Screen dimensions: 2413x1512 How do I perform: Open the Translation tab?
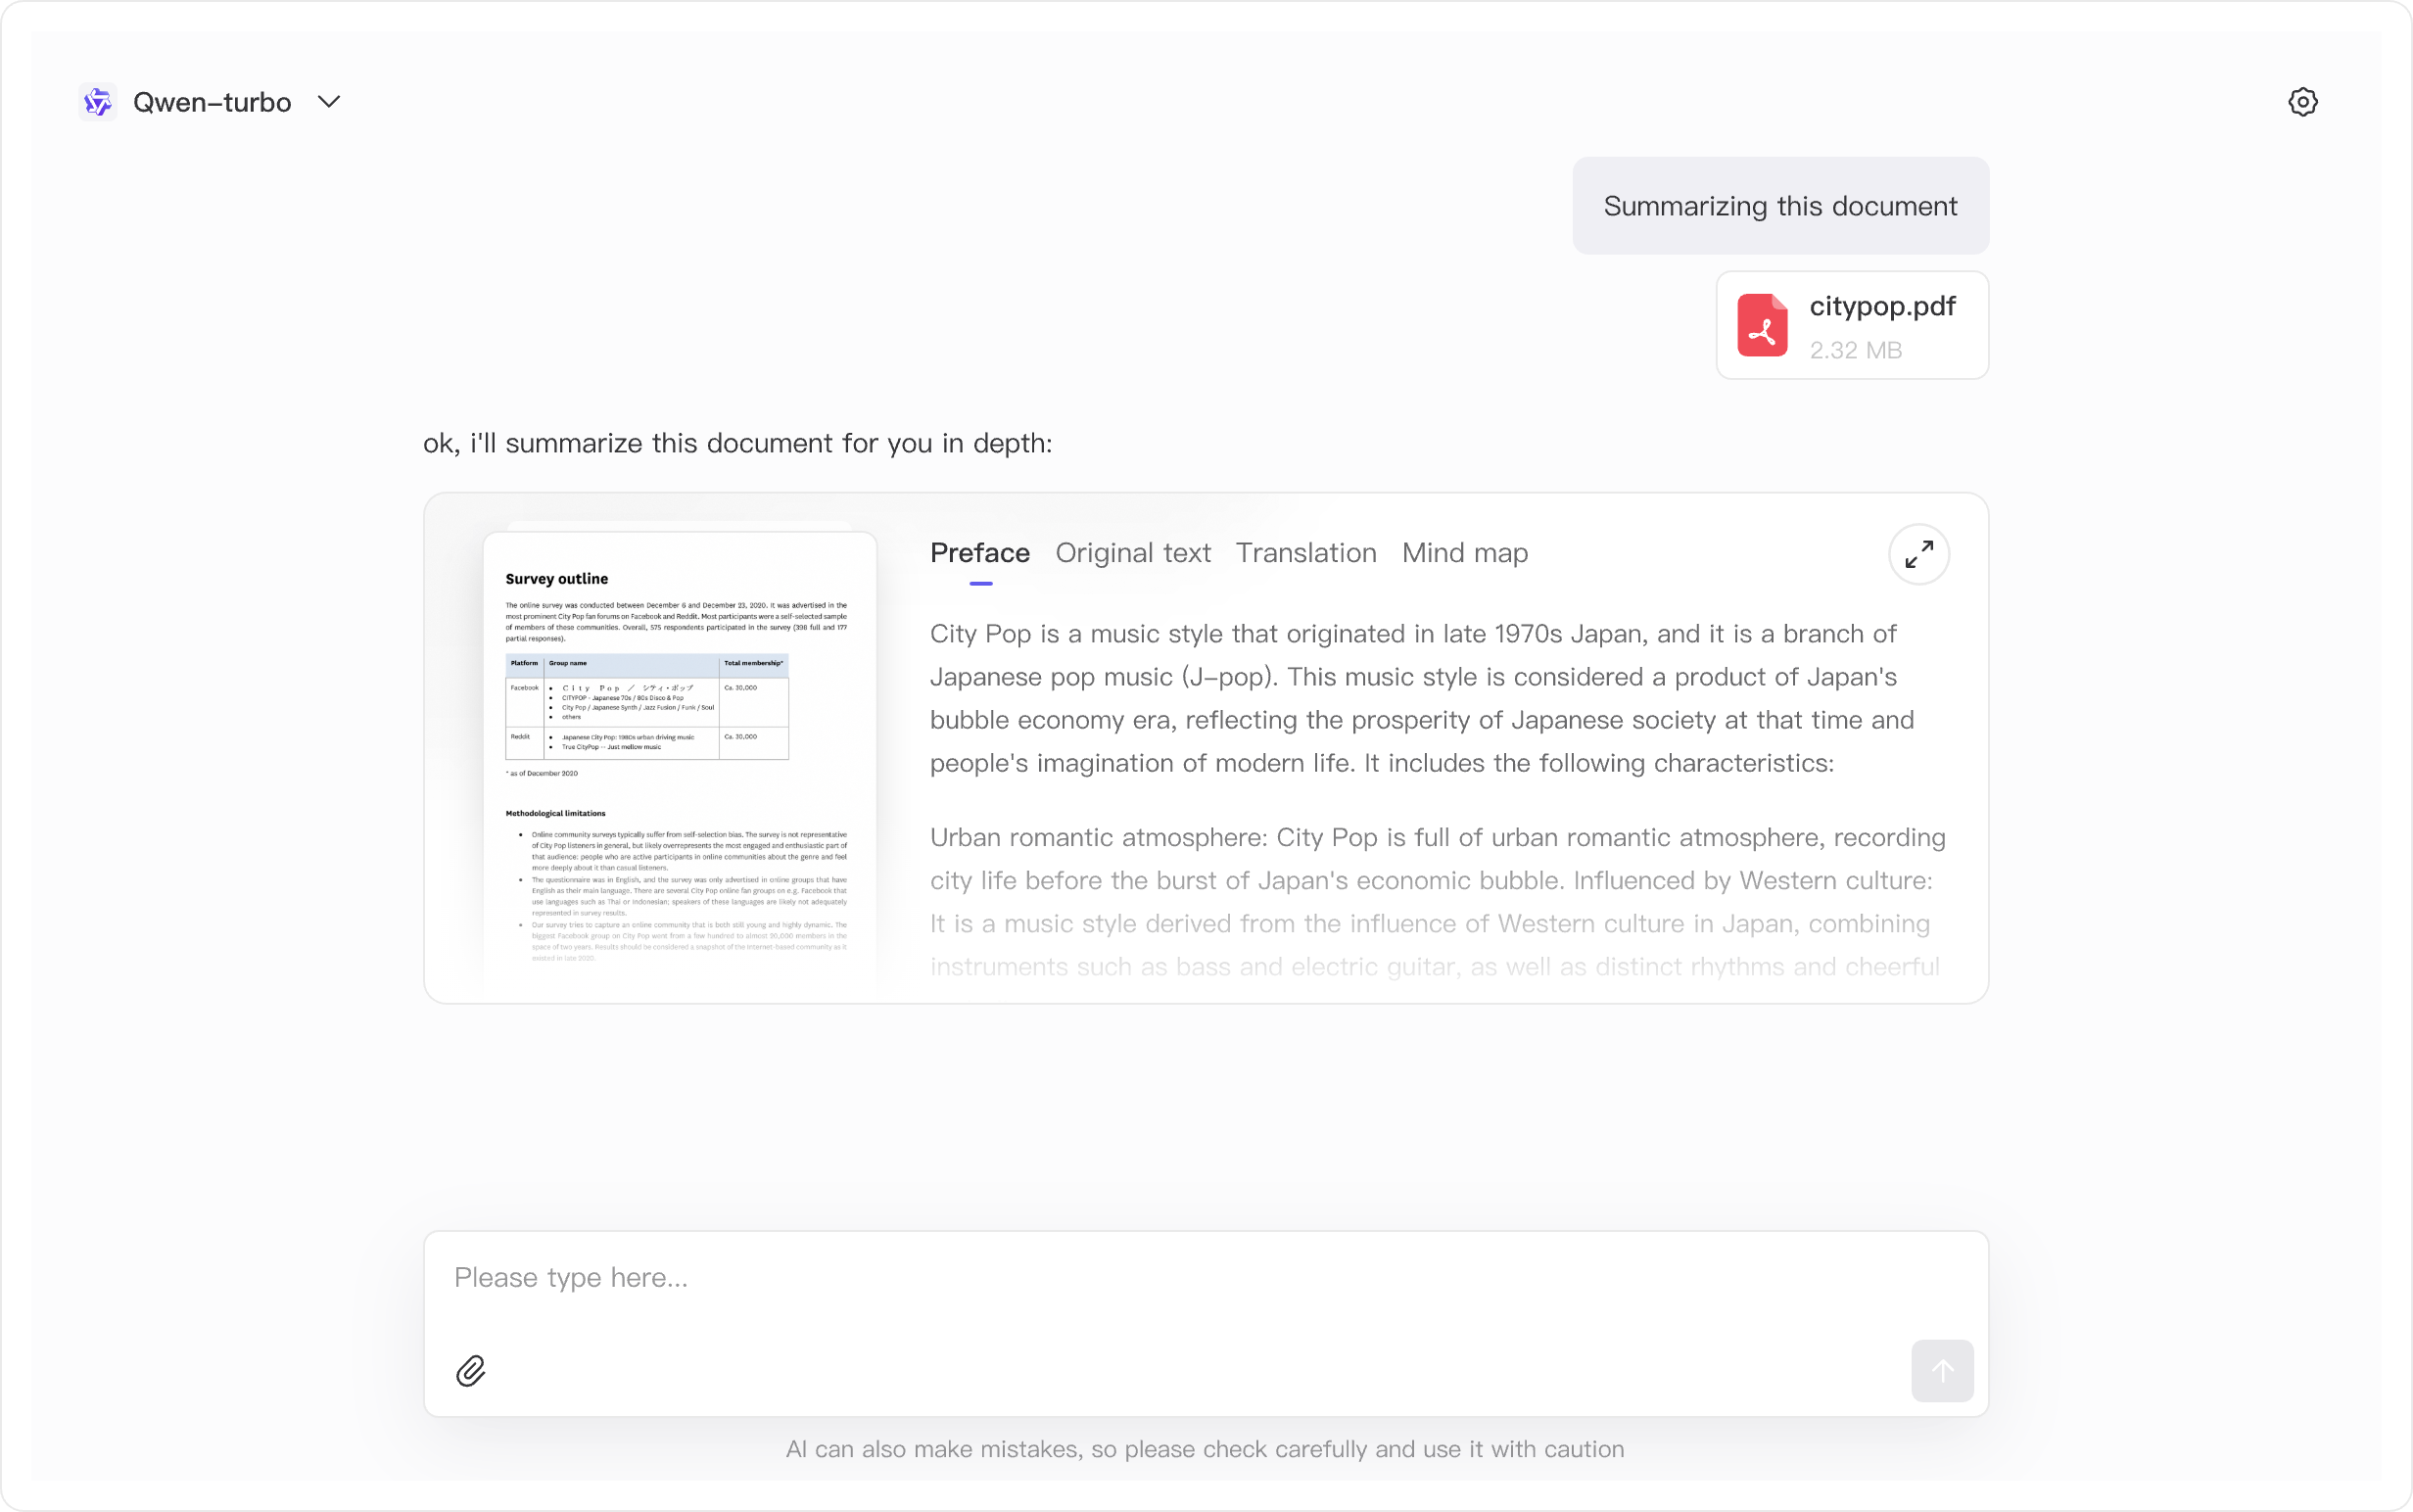click(1305, 553)
